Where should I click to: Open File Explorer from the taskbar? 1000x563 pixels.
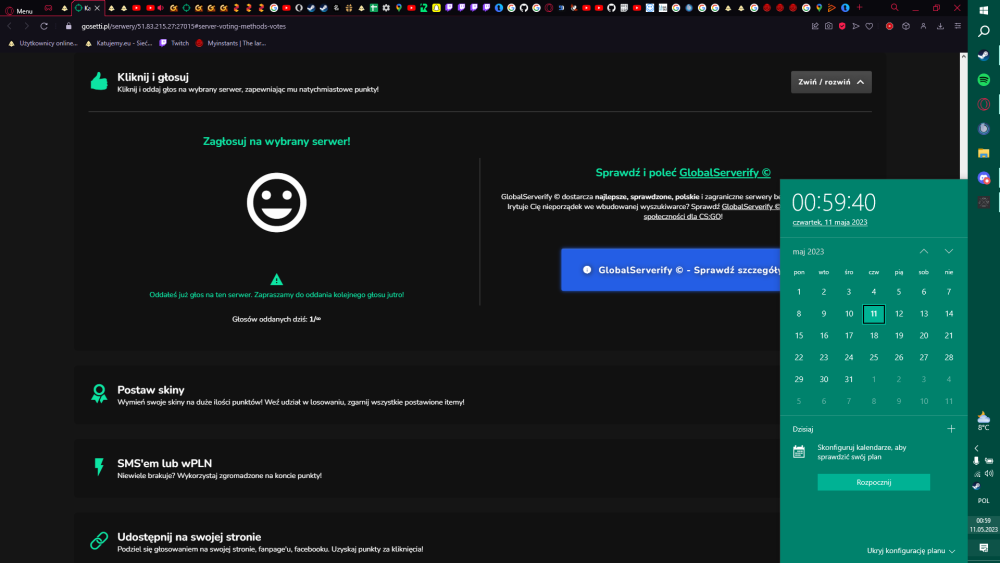(x=983, y=153)
